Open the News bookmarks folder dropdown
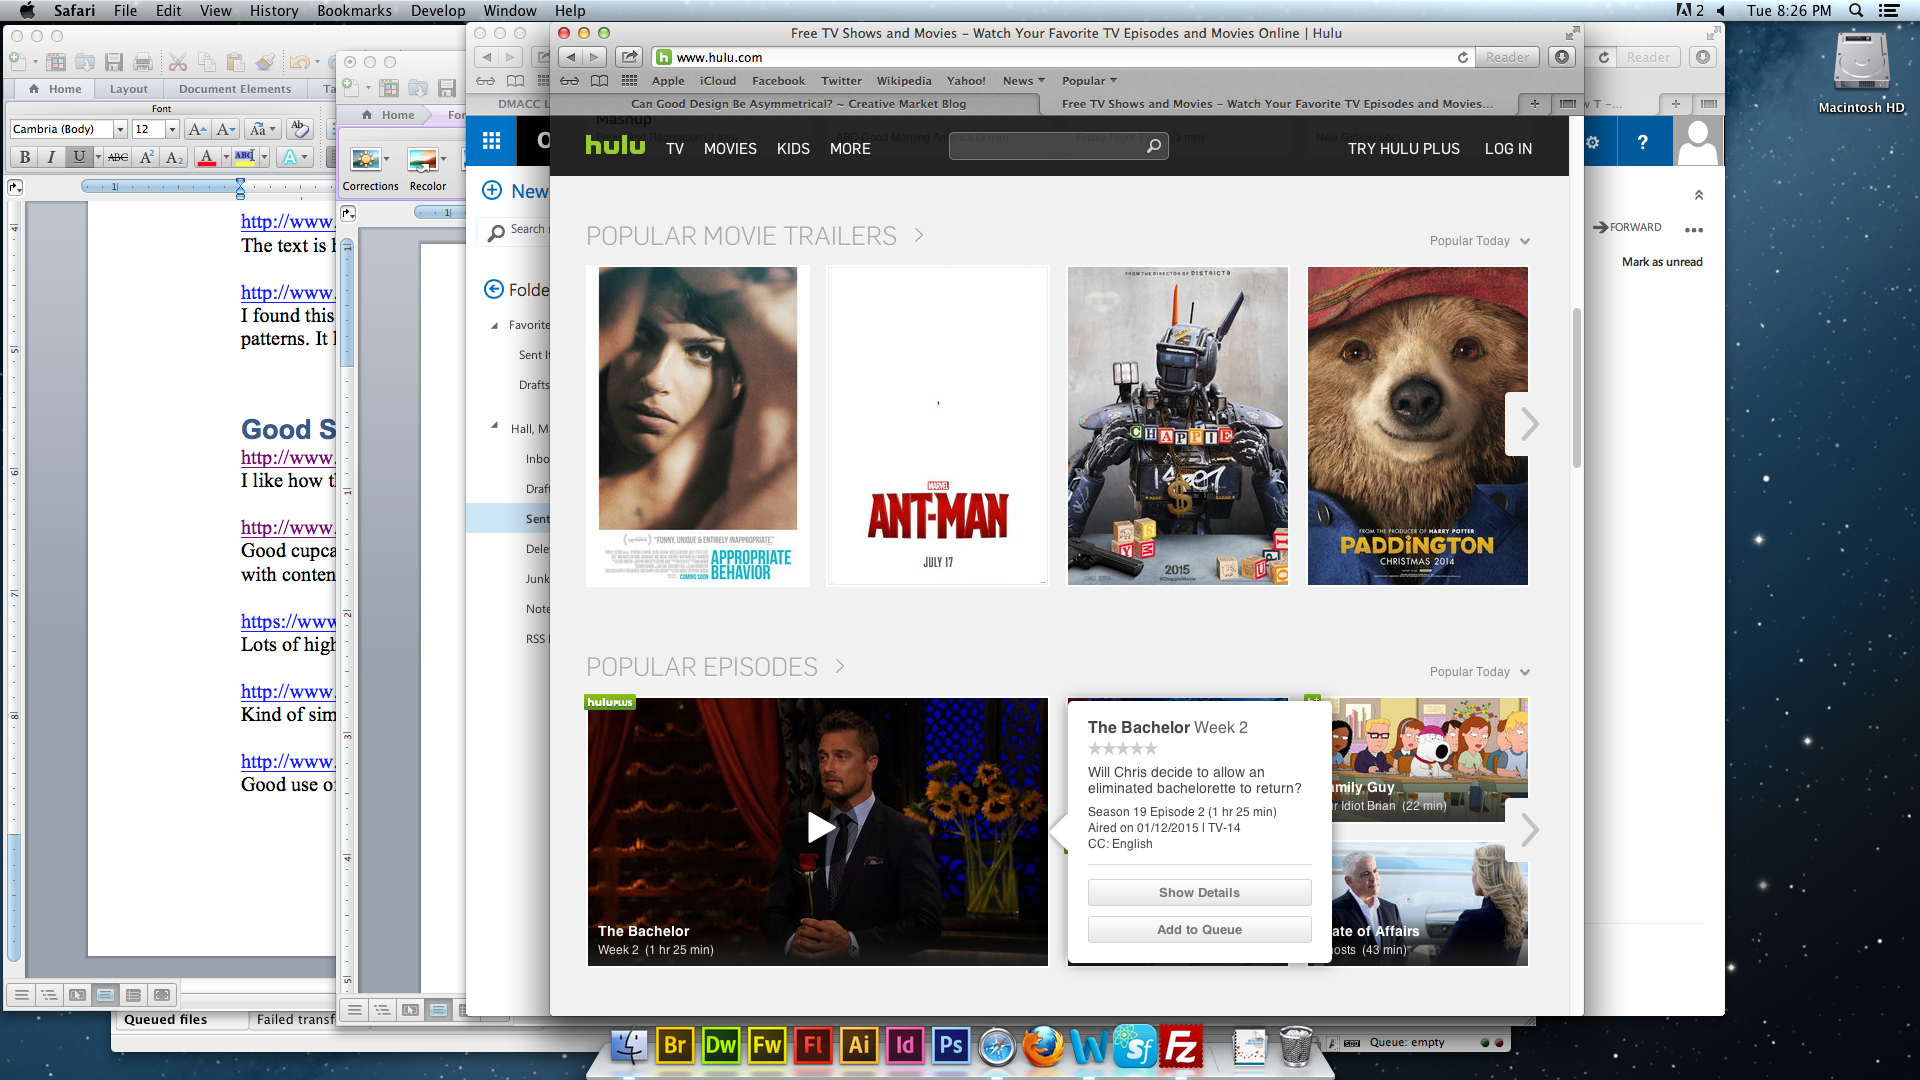Screen dimensions: 1920x1080 pyautogui.click(x=1023, y=81)
